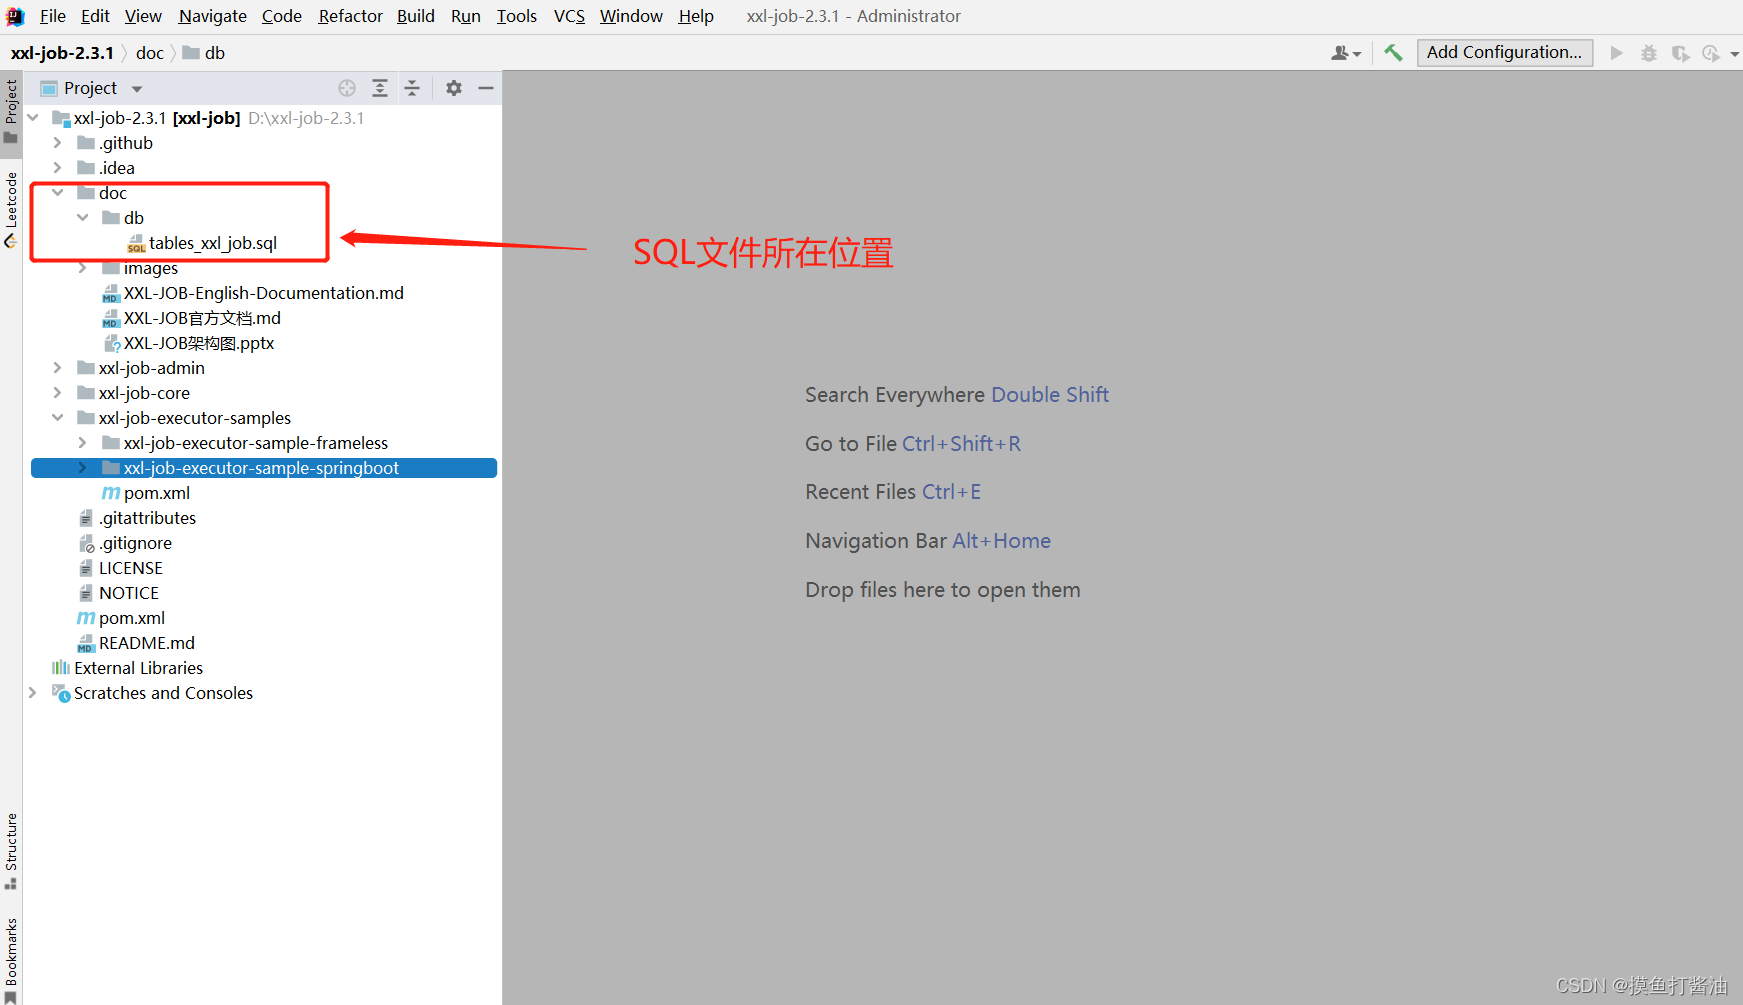Open the VCS menu
The image size is (1743, 1005).
569,16
